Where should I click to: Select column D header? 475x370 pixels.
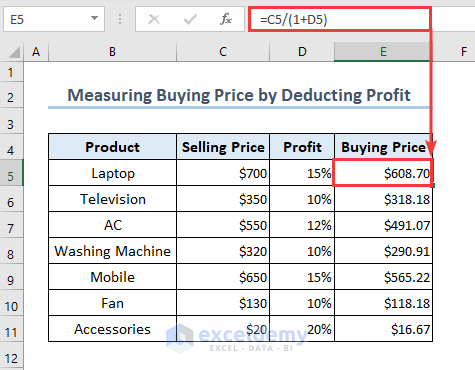click(302, 52)
